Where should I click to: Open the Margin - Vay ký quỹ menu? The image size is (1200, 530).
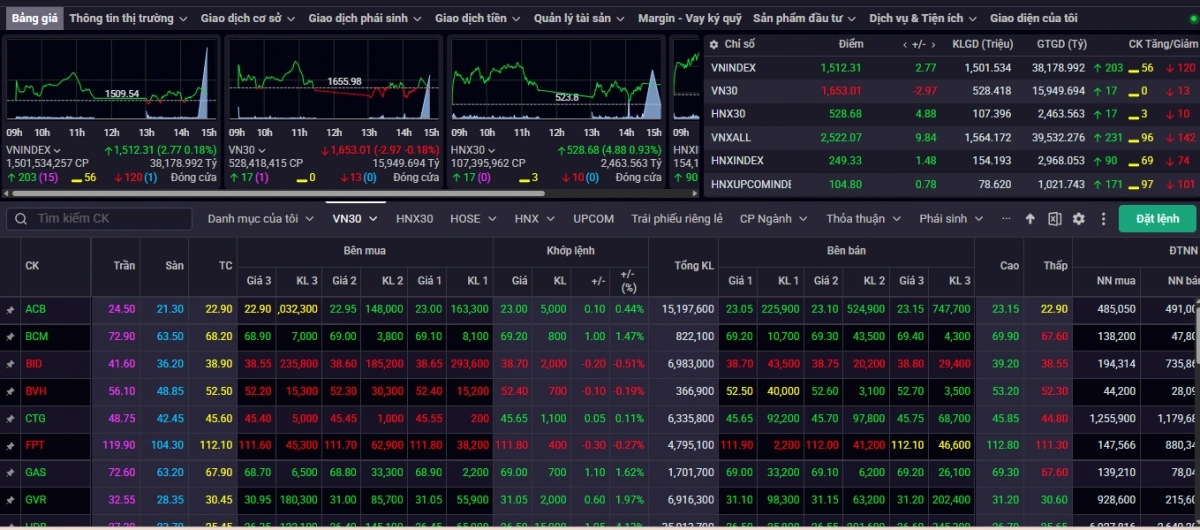pos(690,18)
